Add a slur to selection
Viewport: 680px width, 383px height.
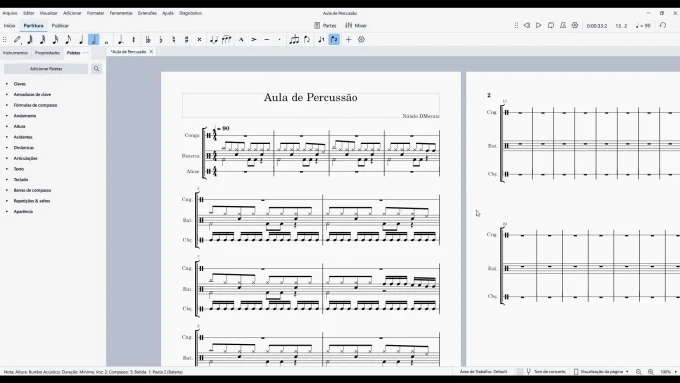[226, 39]
